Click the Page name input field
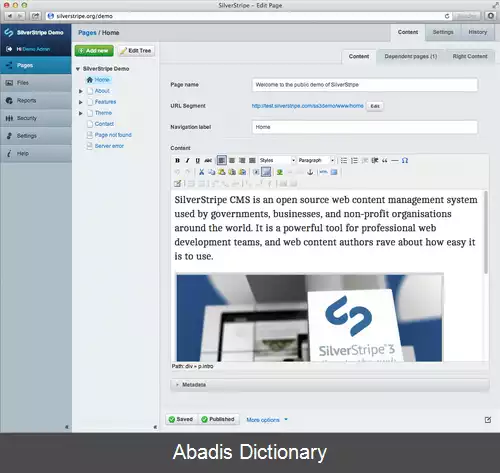 [365, 85]
